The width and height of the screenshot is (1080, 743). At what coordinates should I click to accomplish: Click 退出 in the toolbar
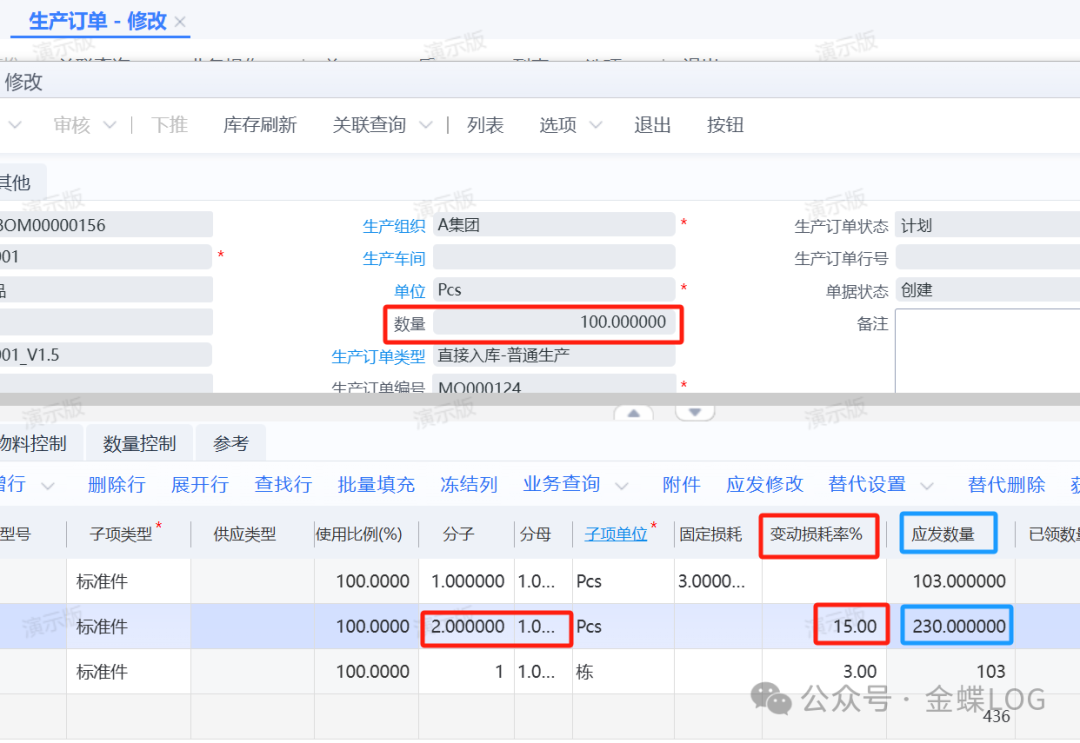click(x=652, y=125)
